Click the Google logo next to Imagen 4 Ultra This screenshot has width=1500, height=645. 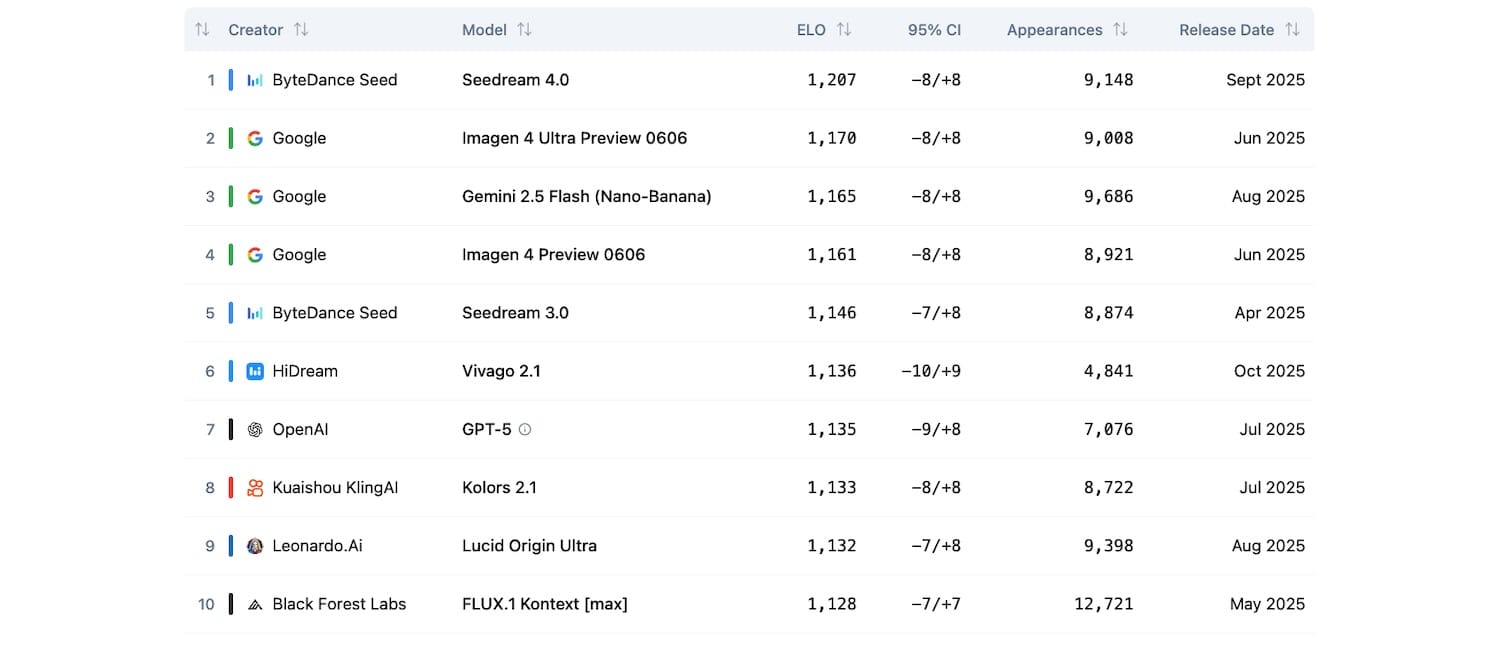pyautogui.click(x=255, y=138)
